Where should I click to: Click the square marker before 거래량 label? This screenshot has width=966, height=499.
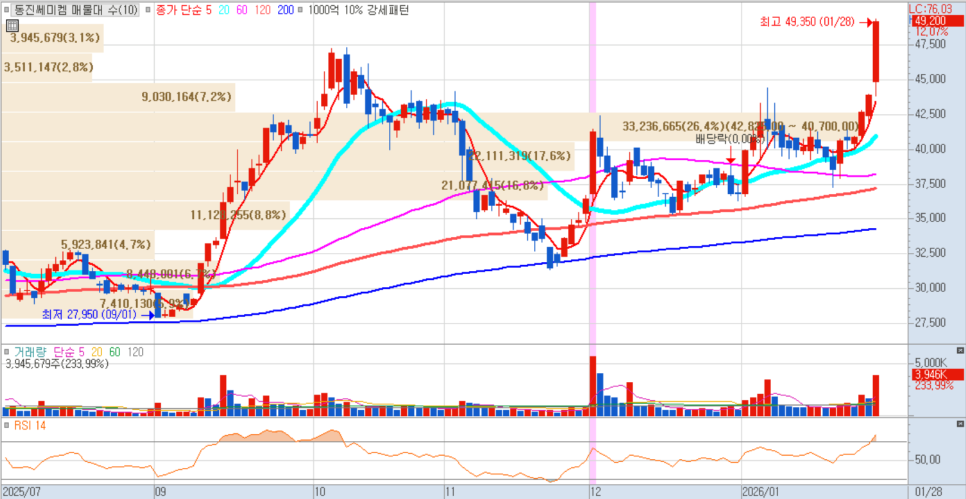(7, 352)
